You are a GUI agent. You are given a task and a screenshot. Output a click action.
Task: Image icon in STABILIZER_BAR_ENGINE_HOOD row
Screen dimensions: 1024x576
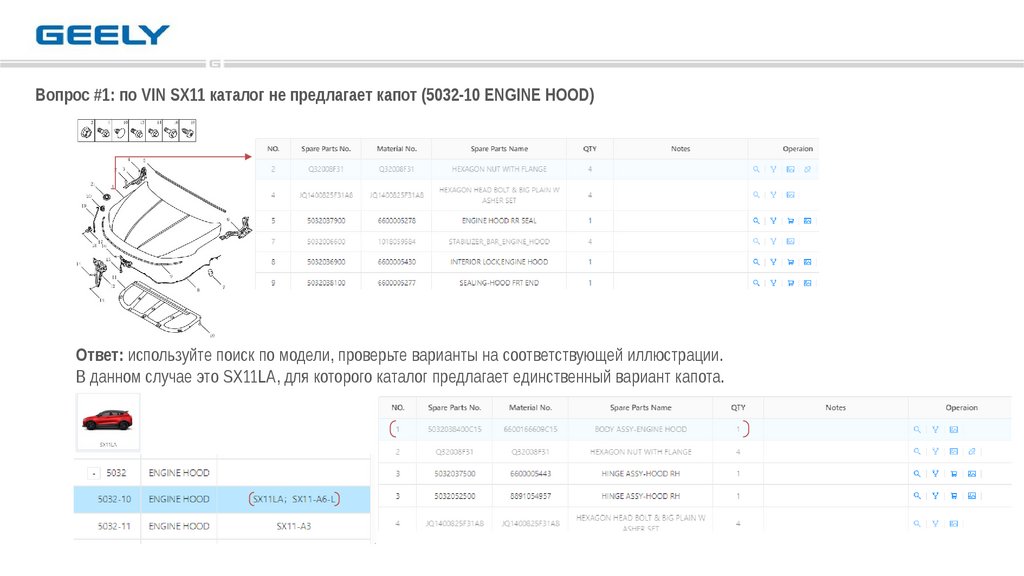[x=790, y=242]
